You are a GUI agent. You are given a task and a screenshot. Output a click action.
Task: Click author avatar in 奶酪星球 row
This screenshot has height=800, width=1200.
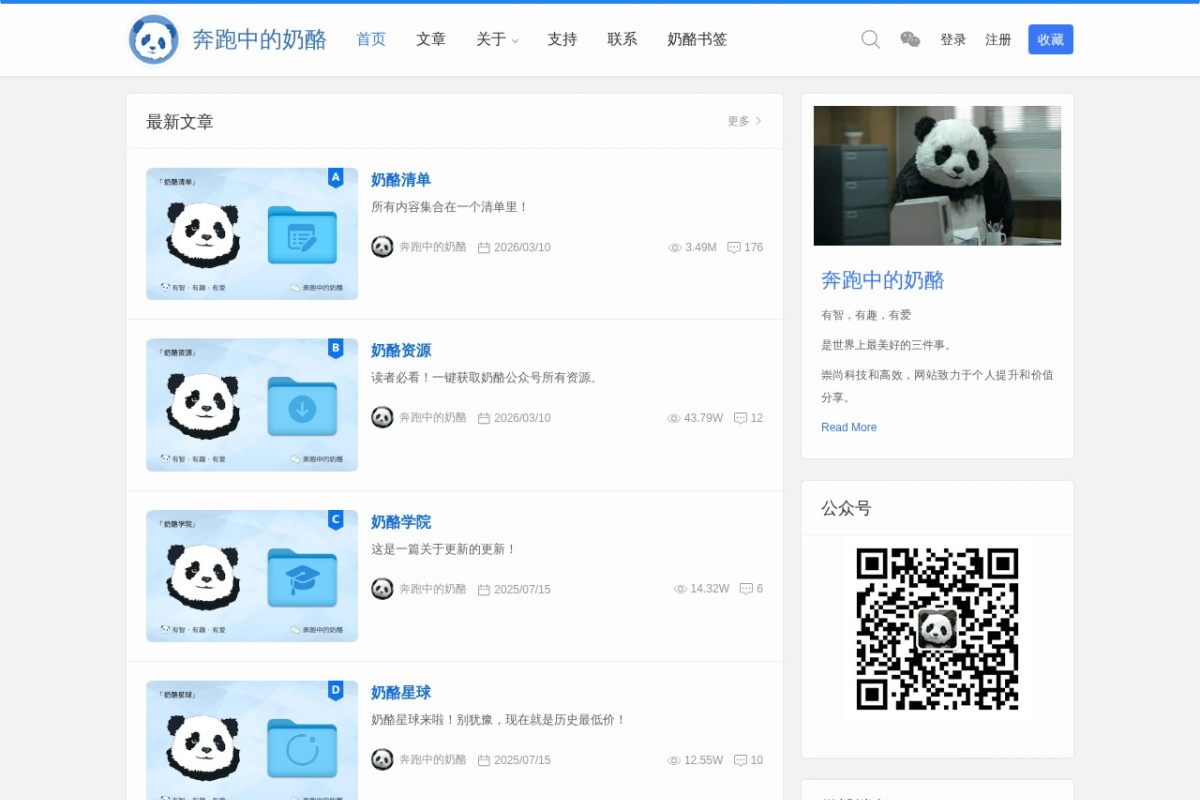[382, 760]
